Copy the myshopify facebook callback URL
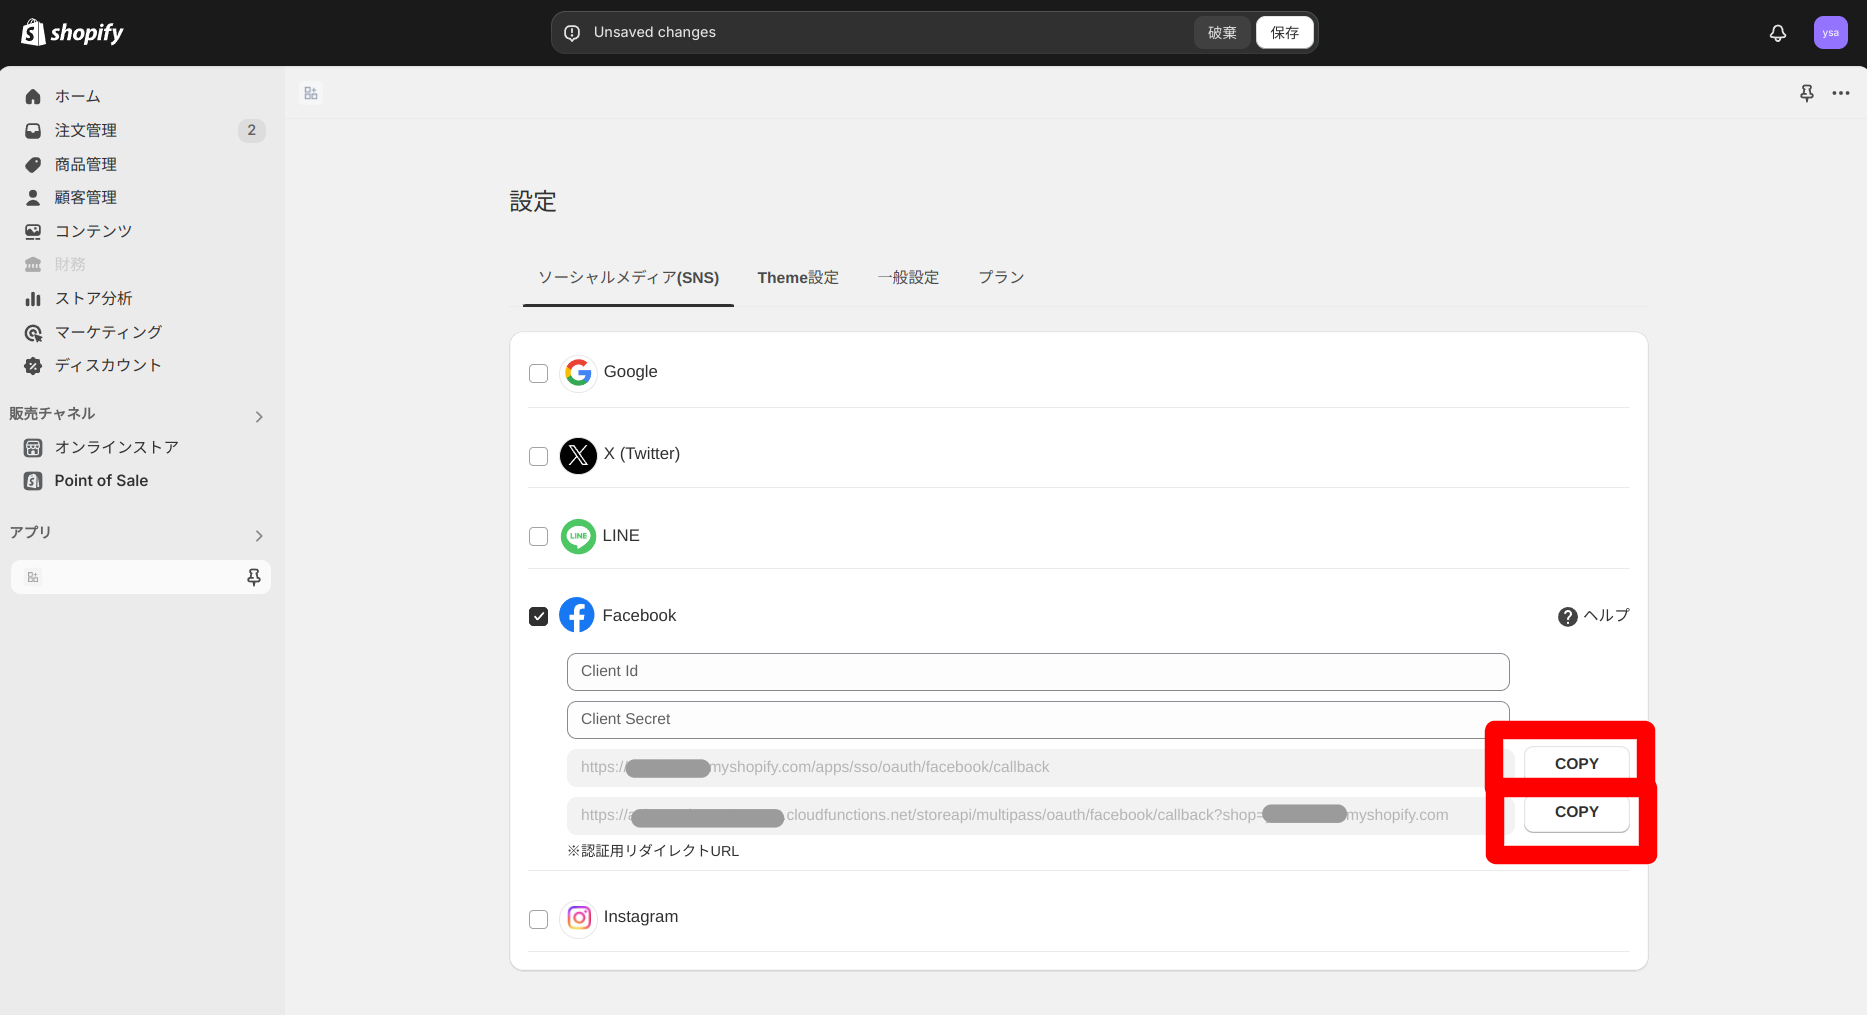This screenshot has width=1867, height=1015. 1577,764
